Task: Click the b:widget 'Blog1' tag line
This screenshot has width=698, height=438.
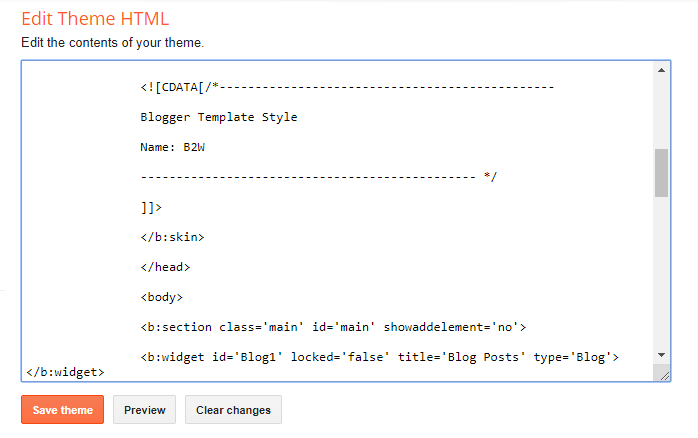Action: click(380, 357)
